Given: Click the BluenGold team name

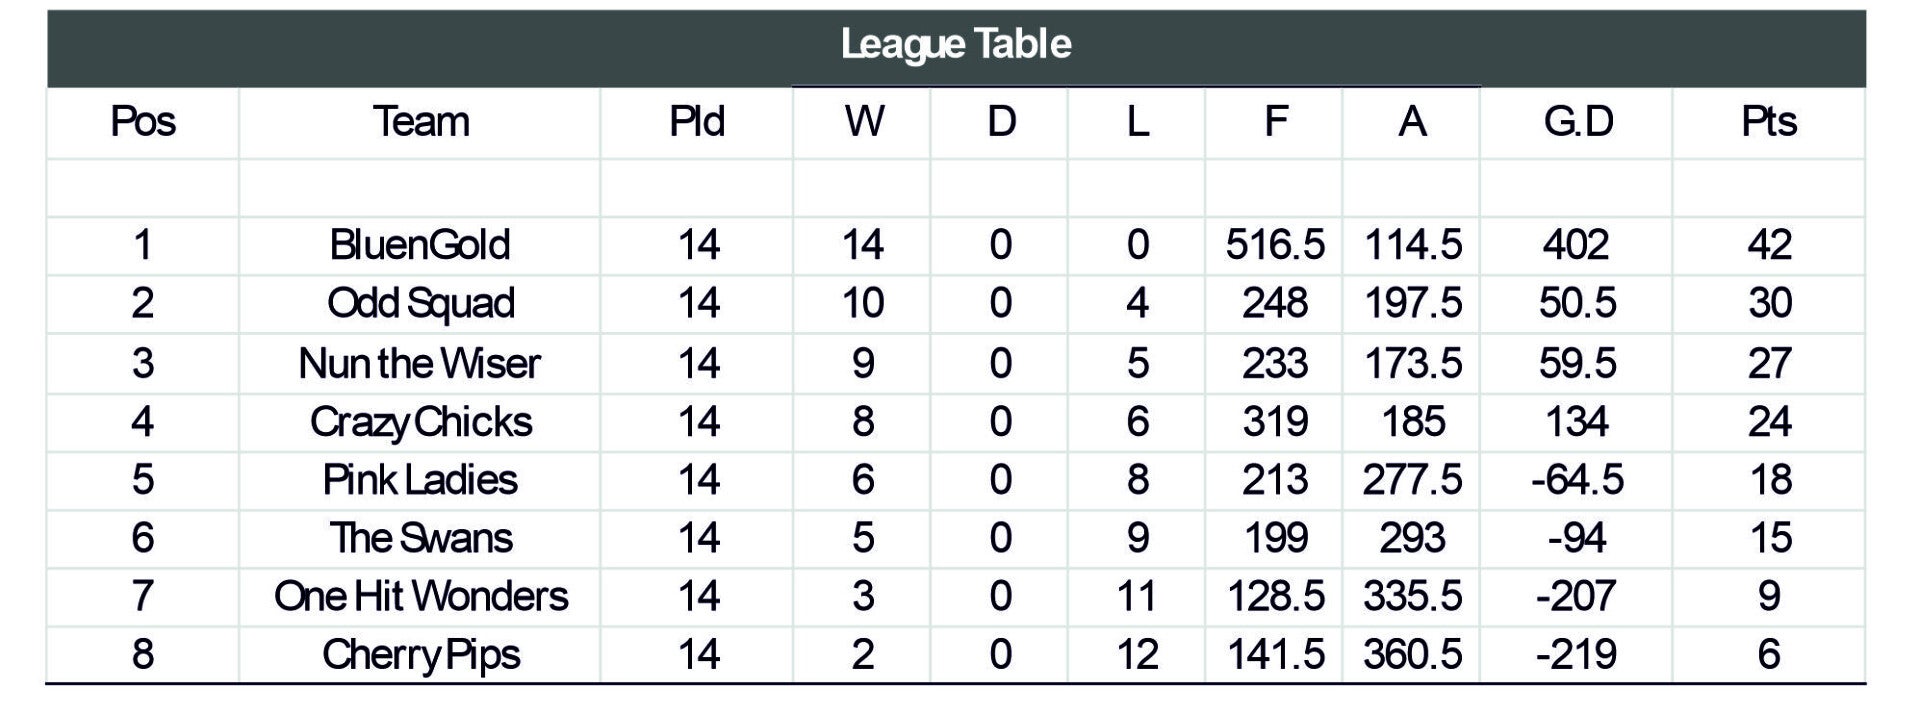Looking at the screenshot, I should coord(420,245).
